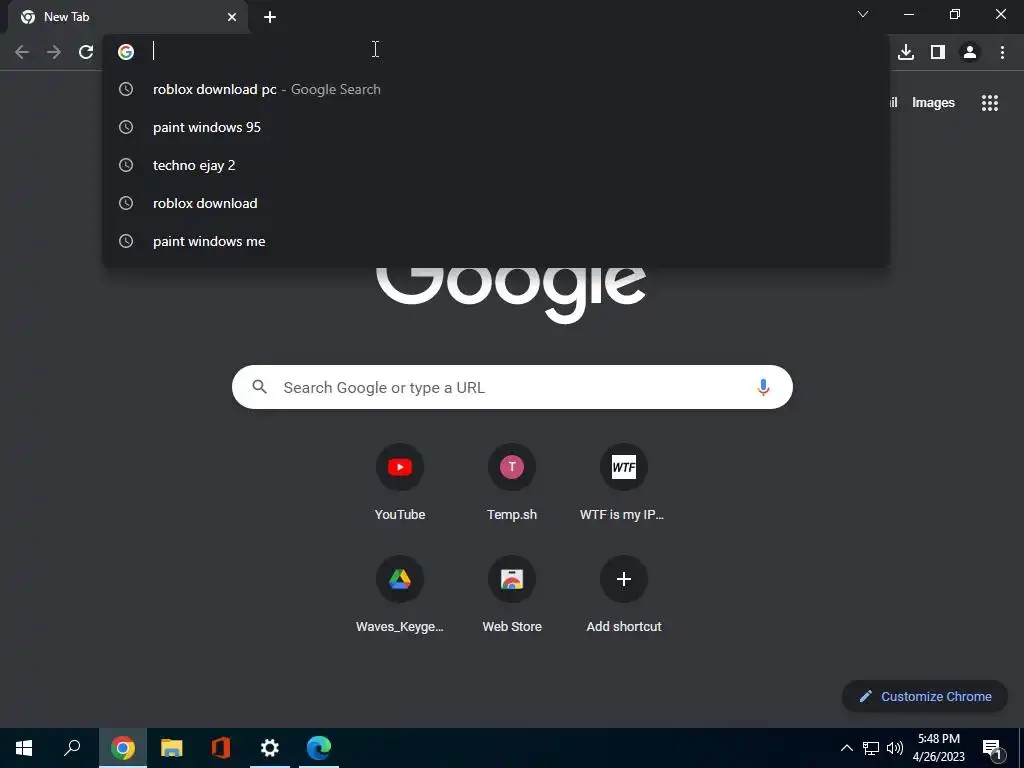Open the Chrome downloads icon
The width and height of the screenshot is (1024, 768).
click(x=906, y=52)
